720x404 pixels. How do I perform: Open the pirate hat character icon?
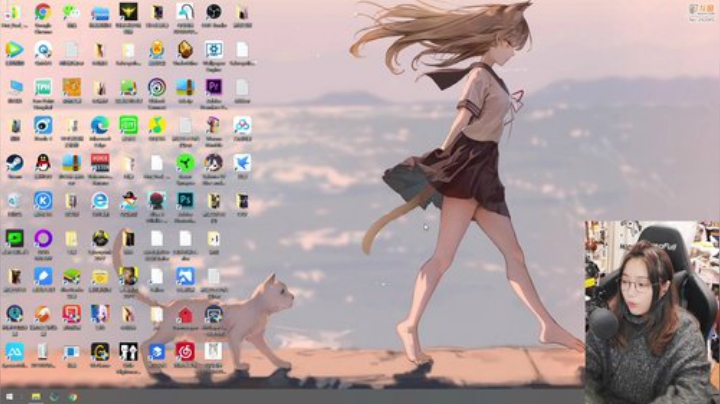tap(128, 201)
